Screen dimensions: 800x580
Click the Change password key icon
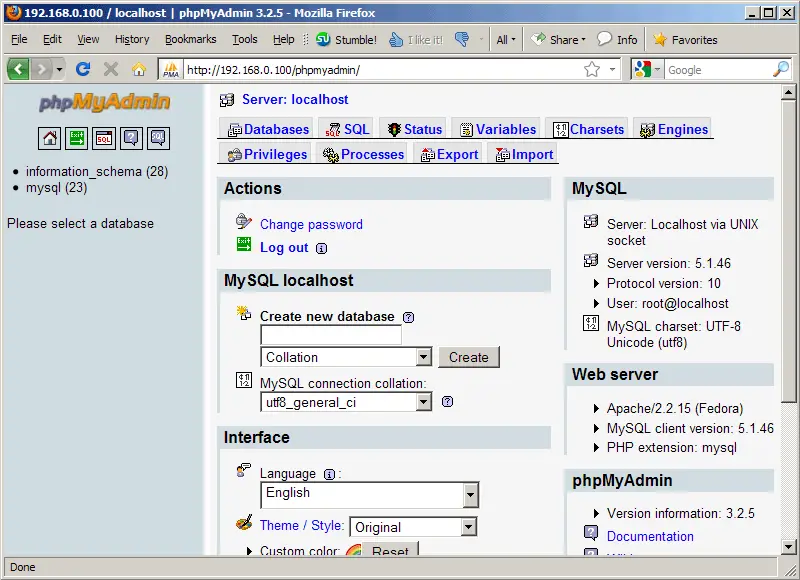coord(244,221)
